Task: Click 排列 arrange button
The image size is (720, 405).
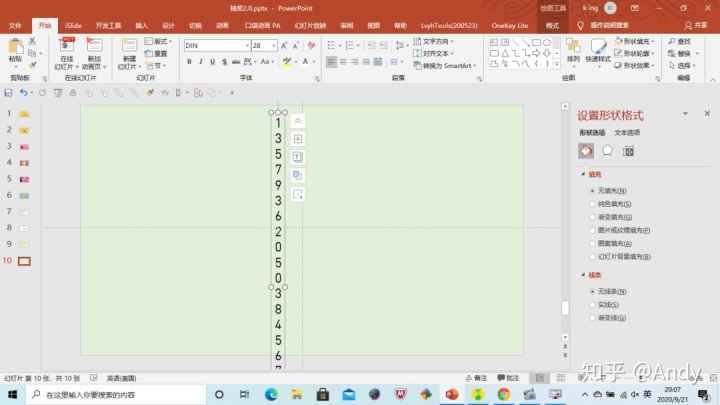Action: tap(573, 51)
